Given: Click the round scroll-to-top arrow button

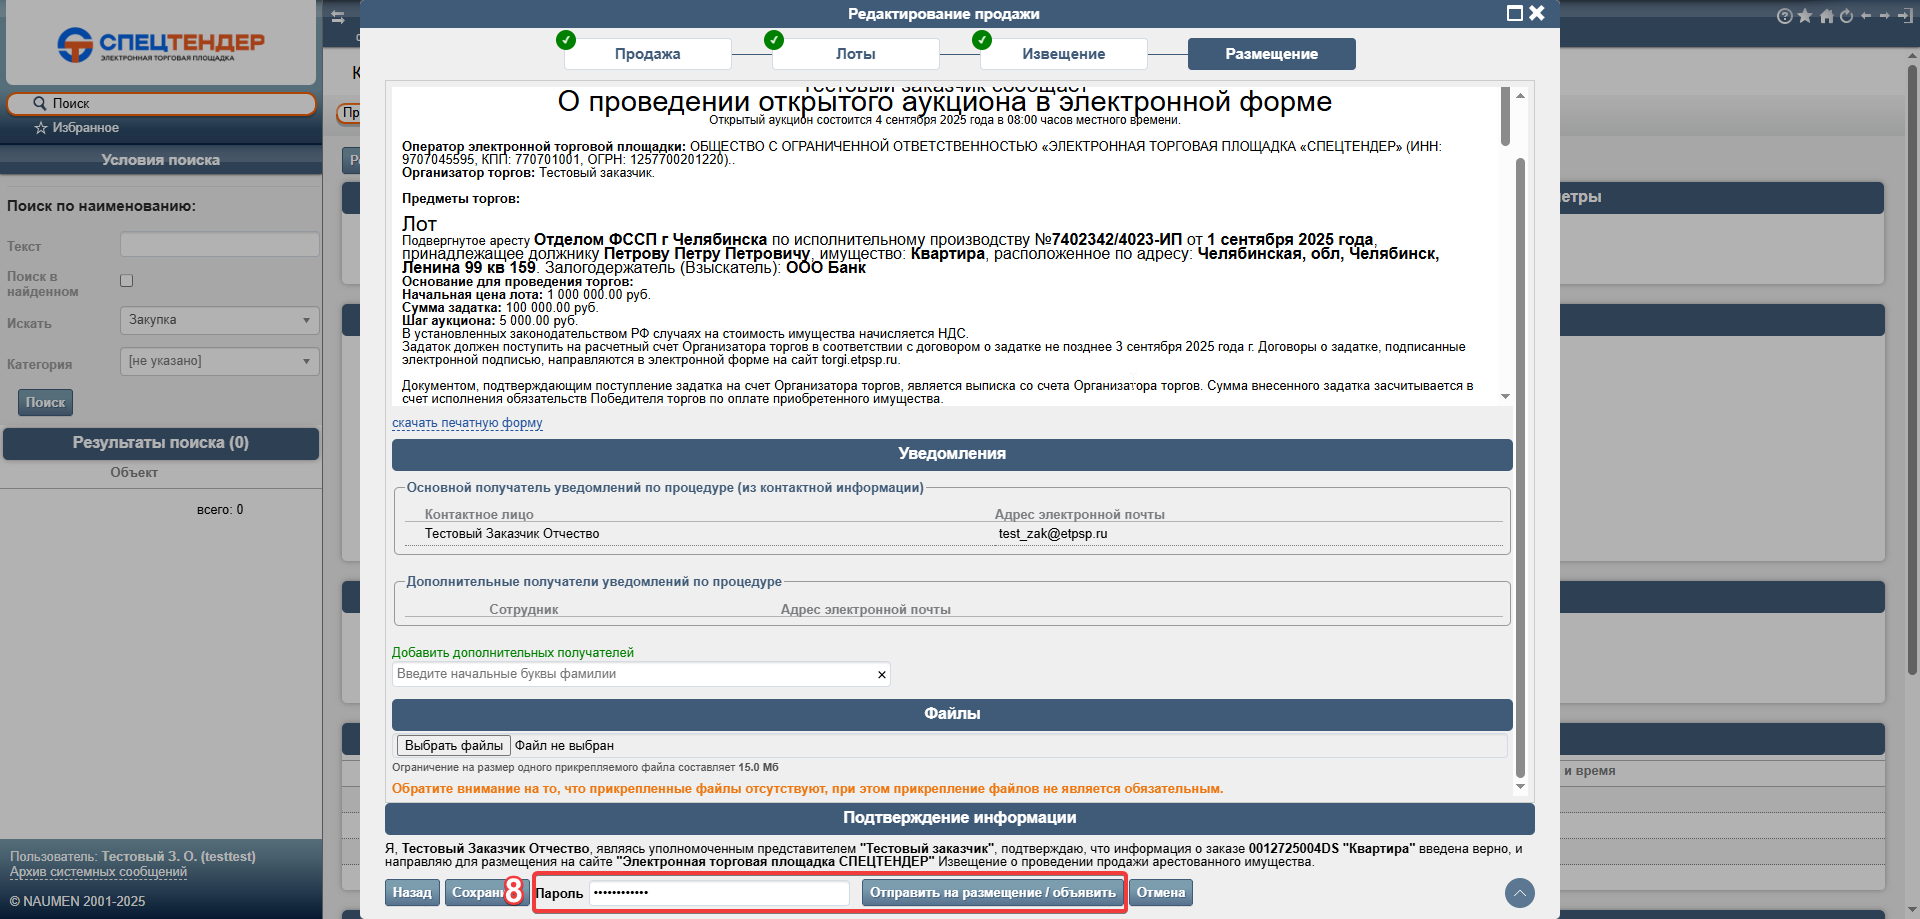Looking at the screenshot, I should pos(1519,893).
